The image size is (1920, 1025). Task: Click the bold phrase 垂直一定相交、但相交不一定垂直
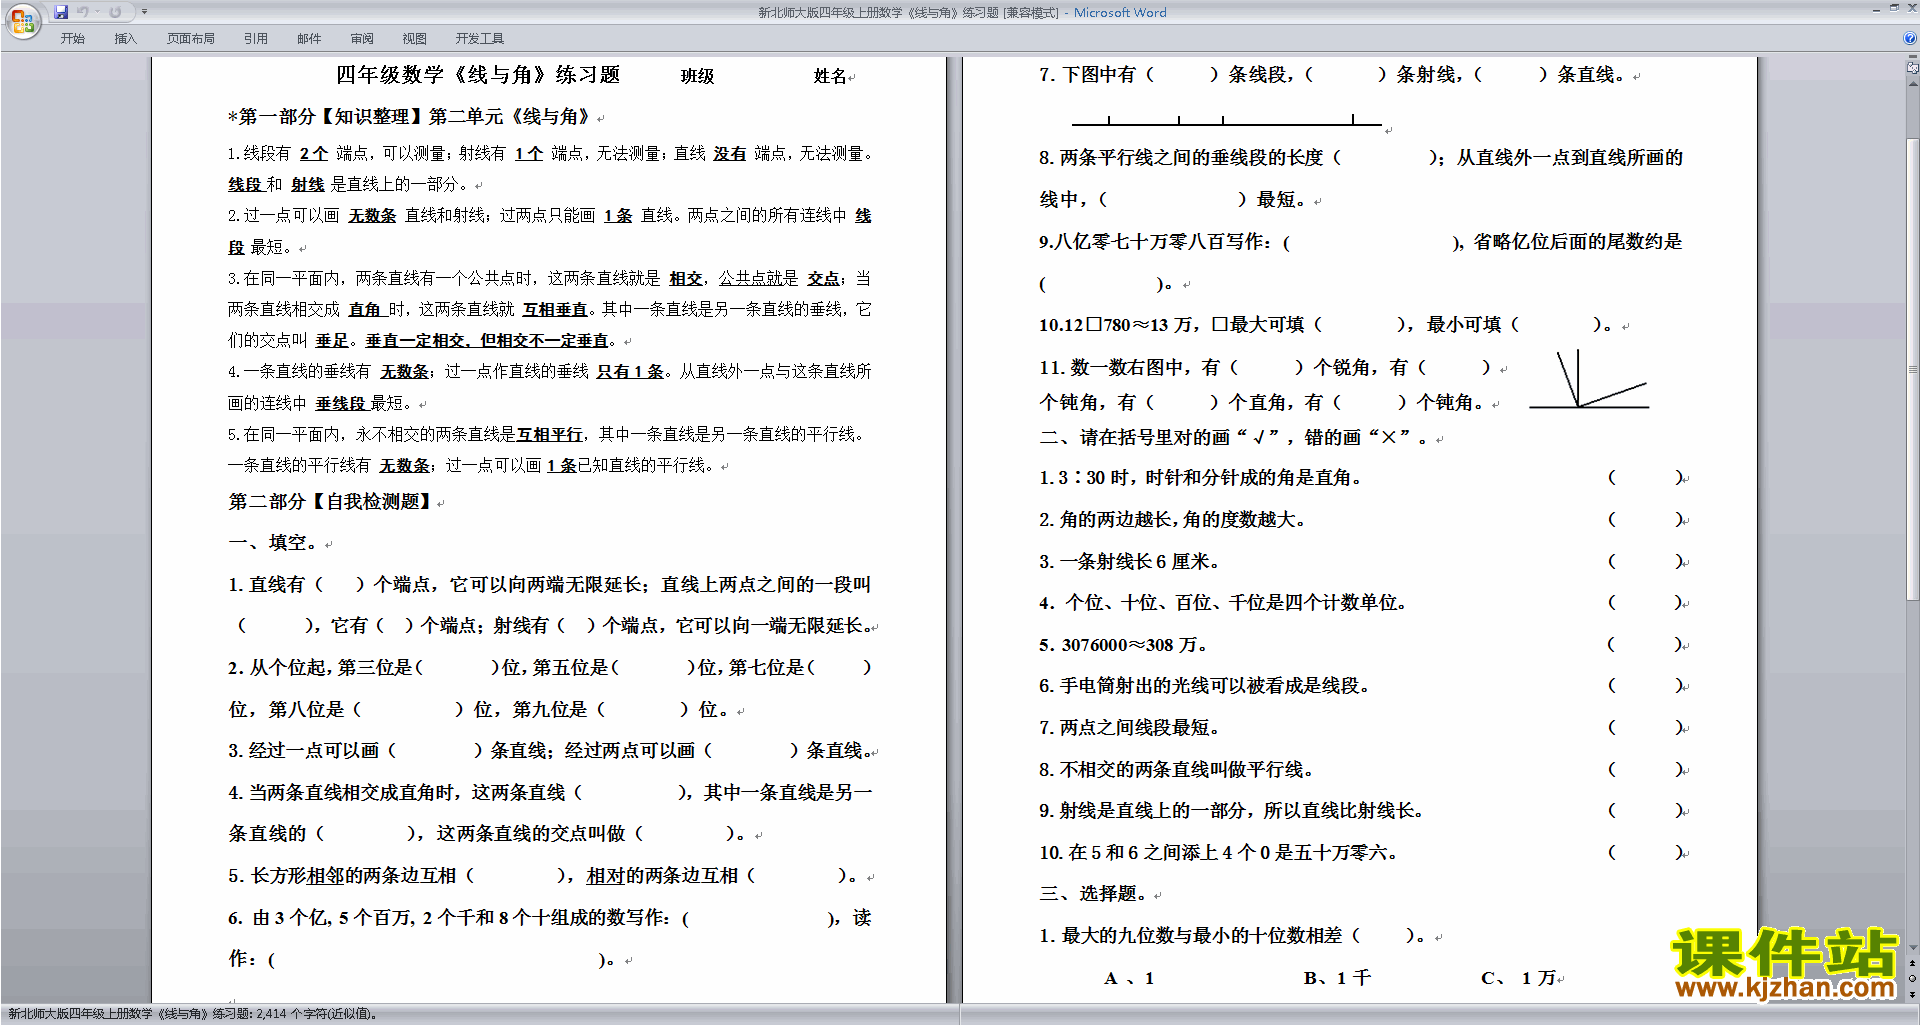coord(487,341)
